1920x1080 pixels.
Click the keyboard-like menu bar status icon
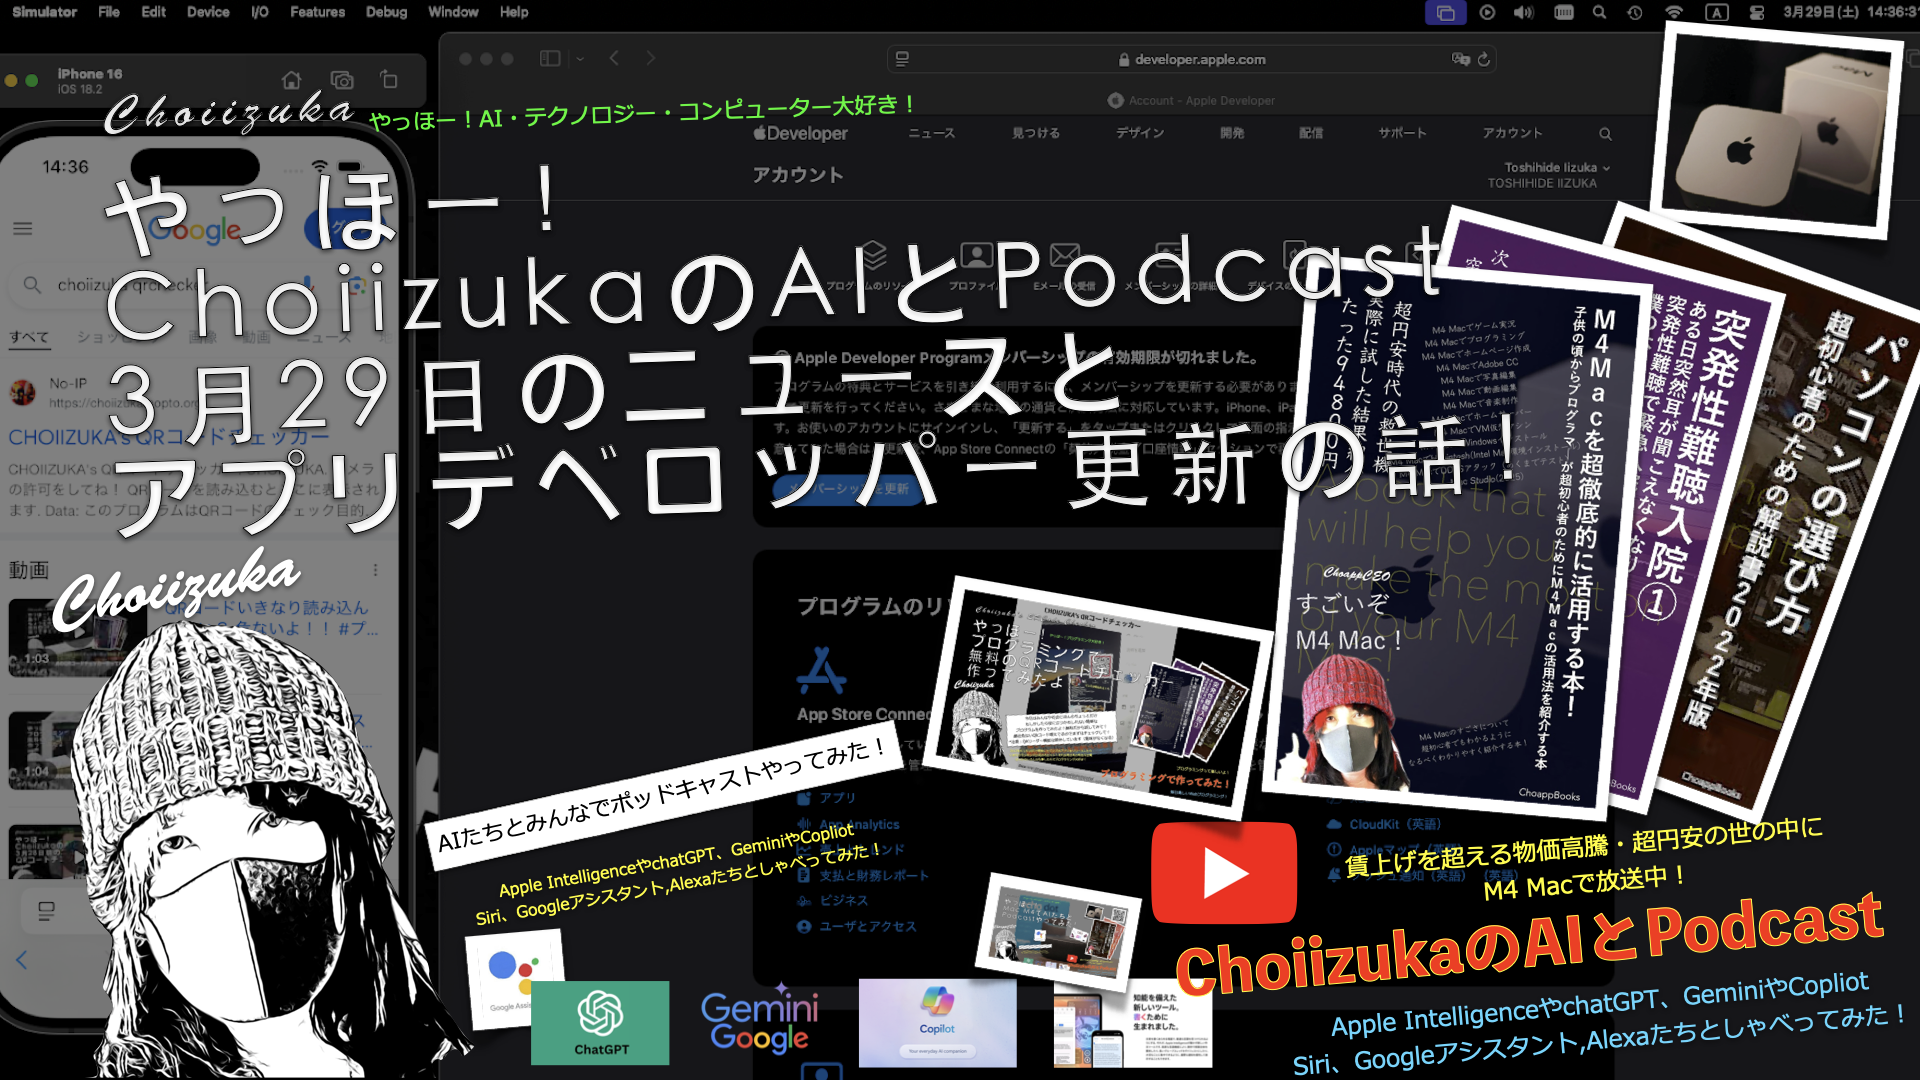pyautogui.click(x=1564, y=12)
